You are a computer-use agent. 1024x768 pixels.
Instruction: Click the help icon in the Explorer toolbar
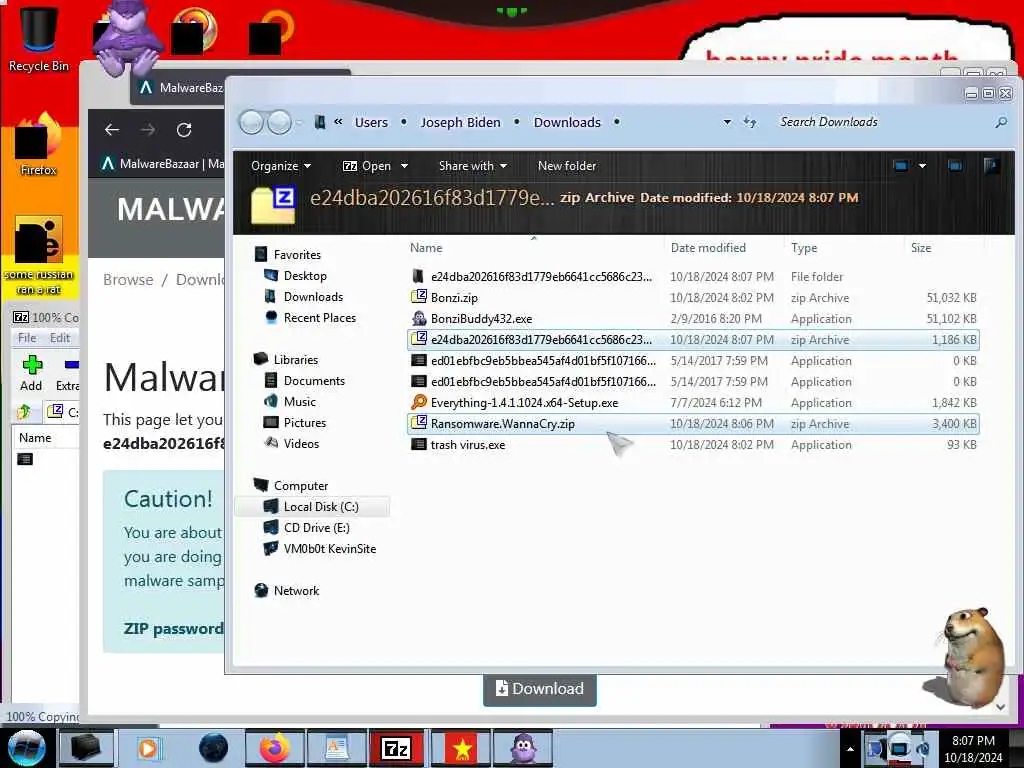(x=991, y=166)
